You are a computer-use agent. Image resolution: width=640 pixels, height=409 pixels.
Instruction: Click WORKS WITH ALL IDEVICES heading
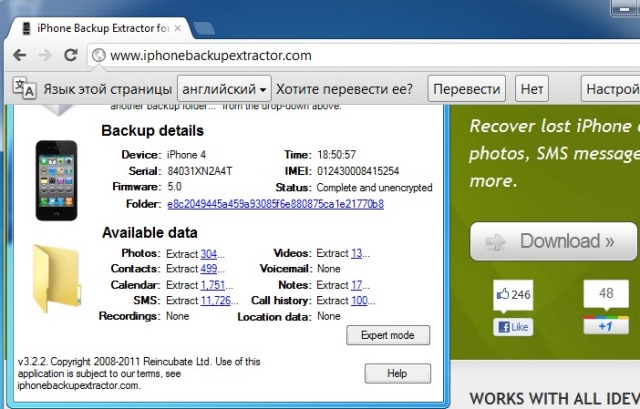pos(555,399)
